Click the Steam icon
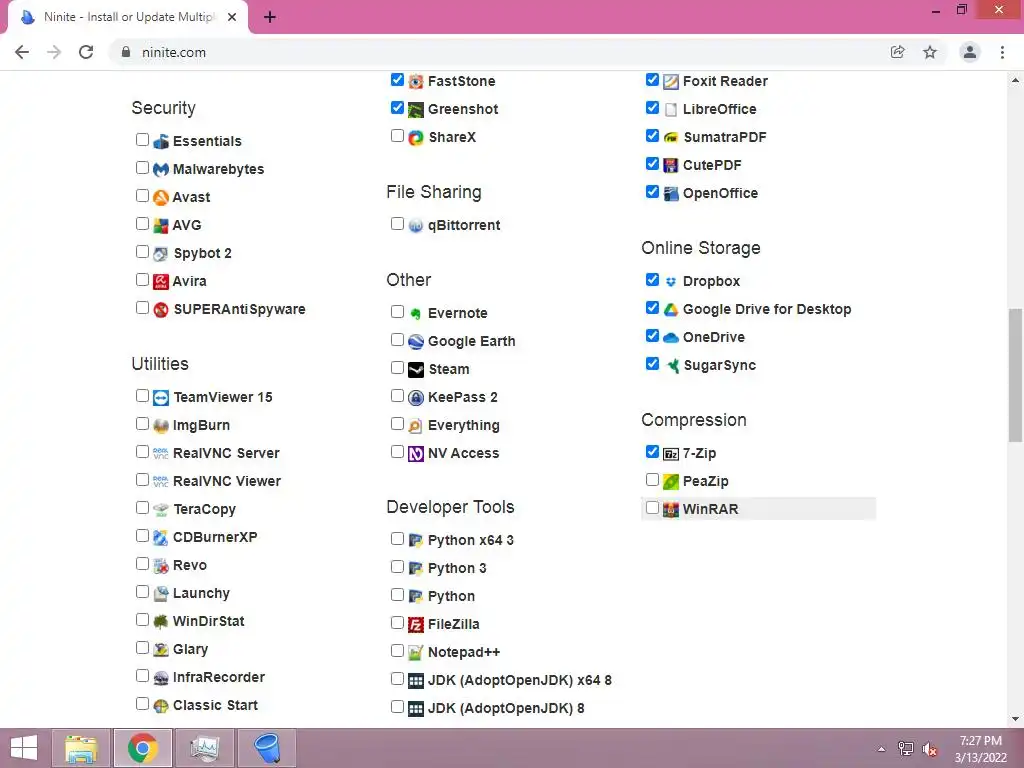This screenshot has width=1024, height=768. tap(416, 370)
